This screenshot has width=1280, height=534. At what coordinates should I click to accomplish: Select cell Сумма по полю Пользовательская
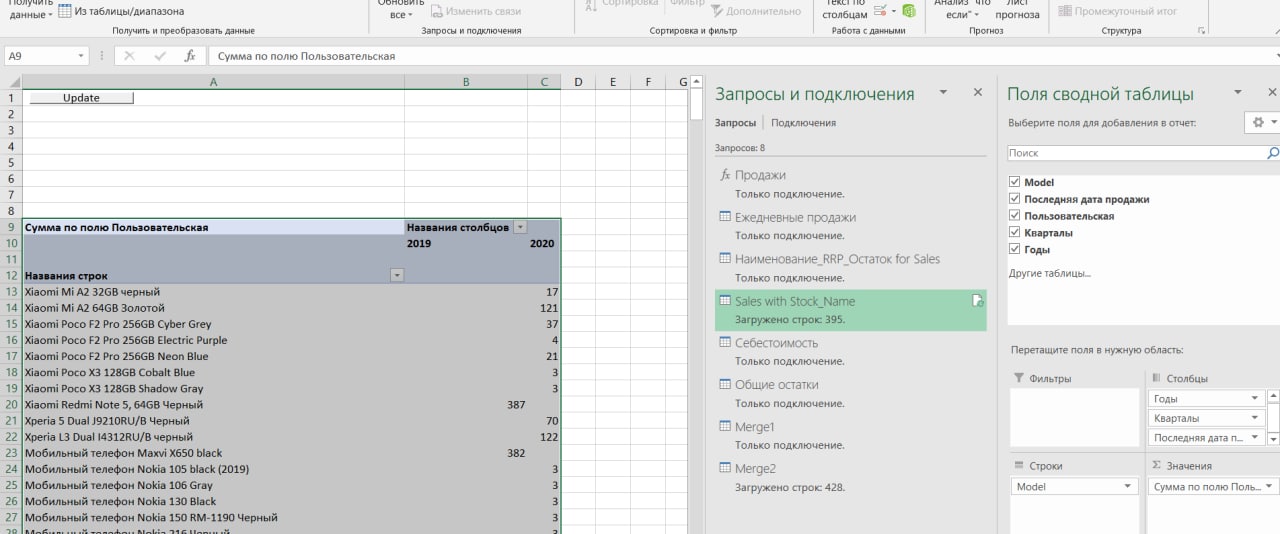(x=213, y=227)
